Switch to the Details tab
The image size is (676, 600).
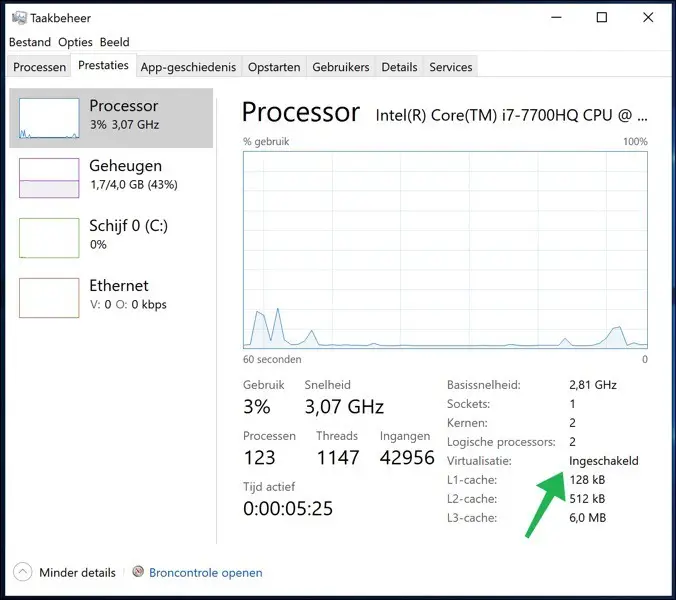tap(399, 67)
